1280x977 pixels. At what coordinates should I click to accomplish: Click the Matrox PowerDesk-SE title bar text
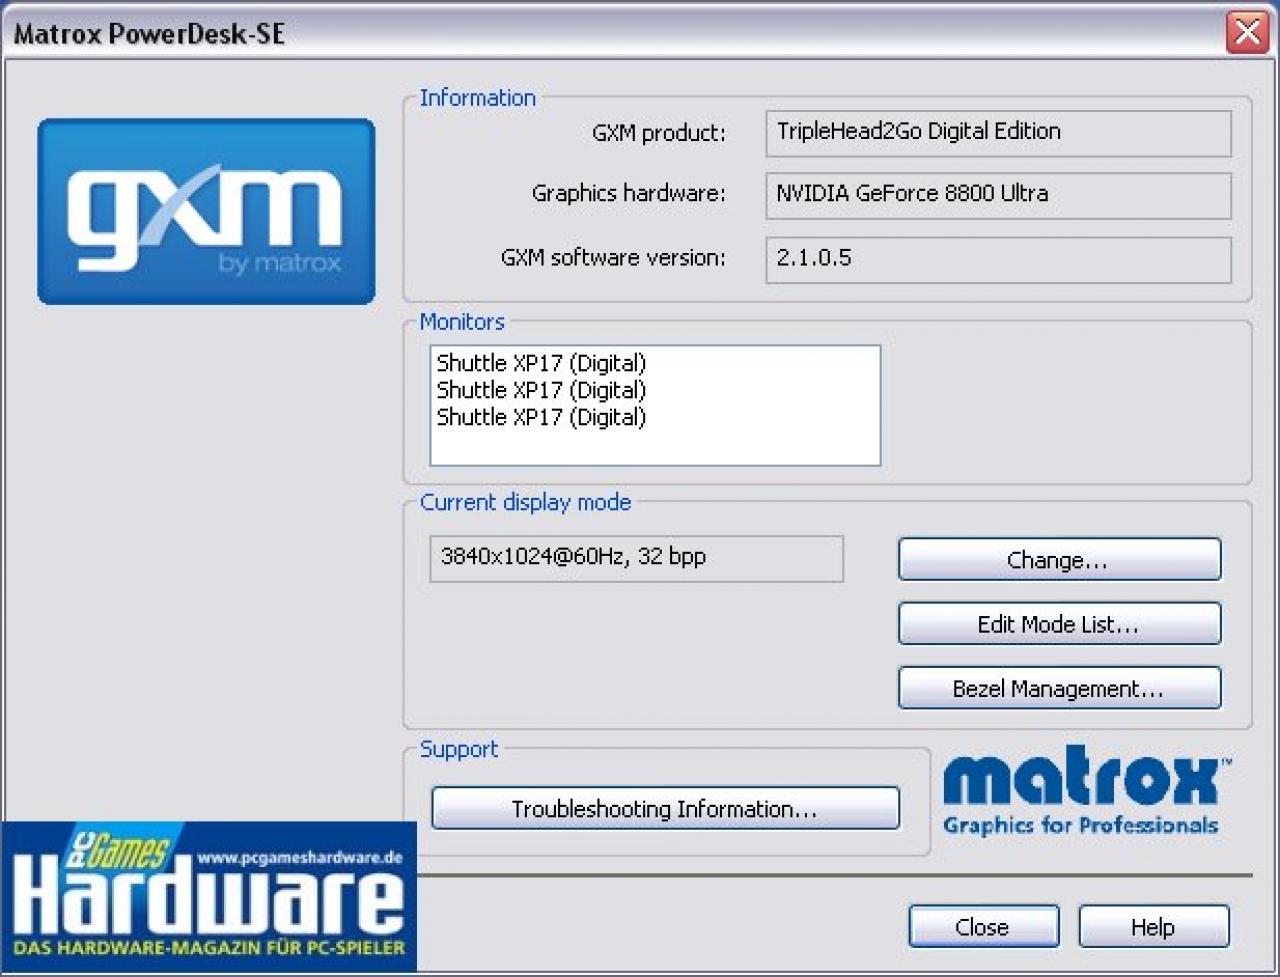pyautogui.click(x=149, y=33)
